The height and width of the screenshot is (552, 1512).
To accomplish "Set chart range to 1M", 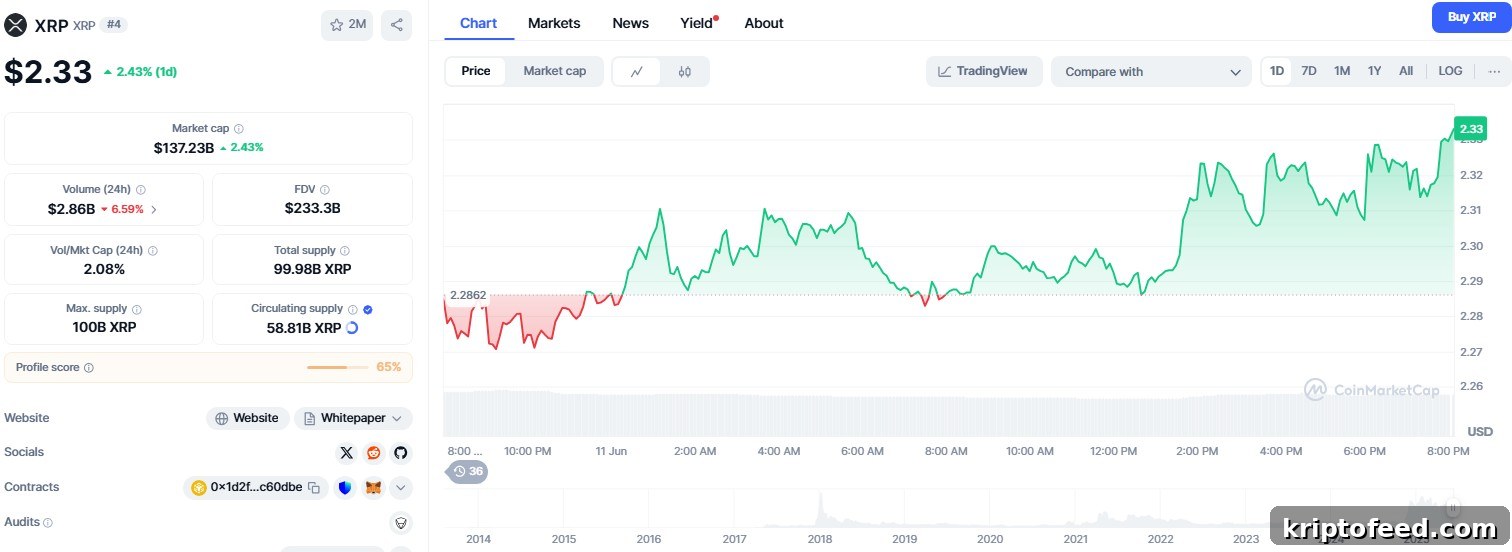I will pos(1342,71).
